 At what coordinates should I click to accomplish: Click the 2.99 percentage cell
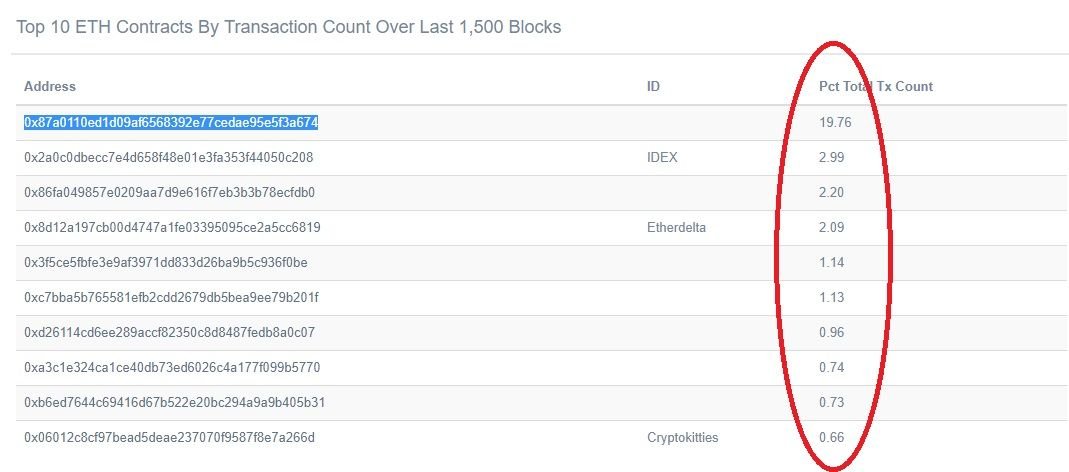tap(832, 158)
